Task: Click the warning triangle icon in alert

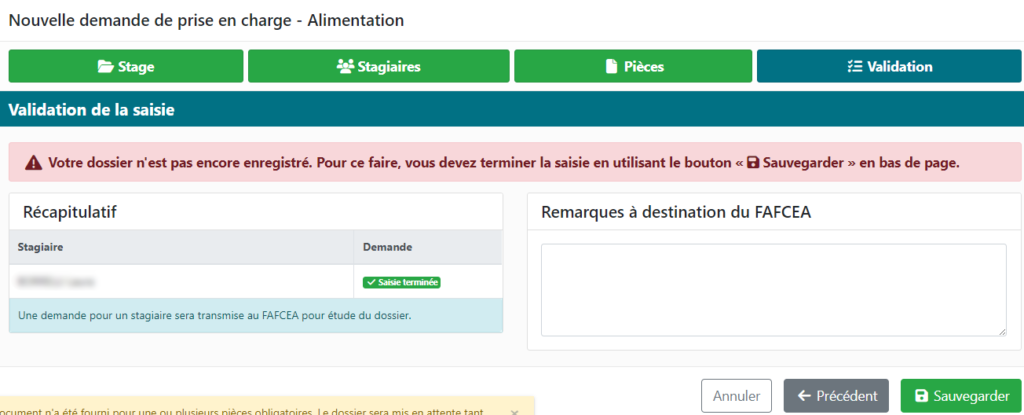Action: 34,162
